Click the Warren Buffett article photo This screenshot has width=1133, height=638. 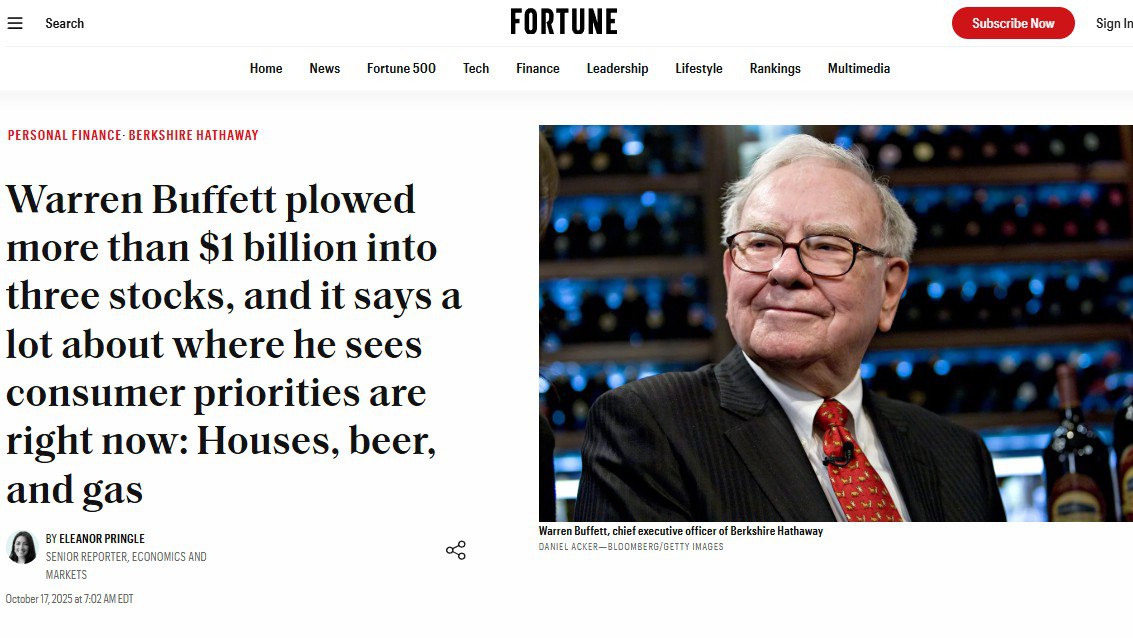[835, 322]
